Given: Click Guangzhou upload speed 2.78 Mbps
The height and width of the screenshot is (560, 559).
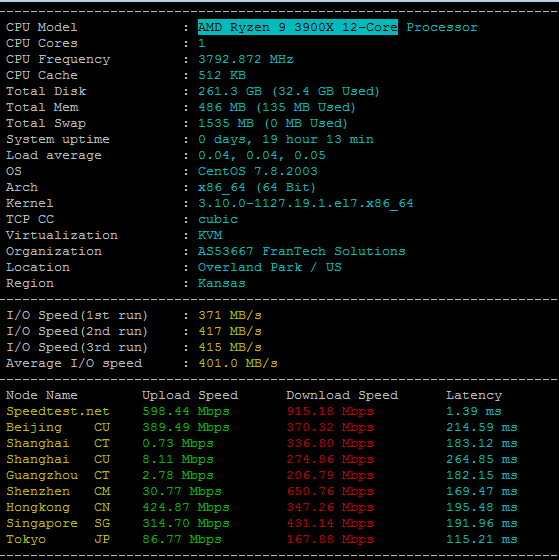Looking at the screenshot, I should [x=178, y=475].
